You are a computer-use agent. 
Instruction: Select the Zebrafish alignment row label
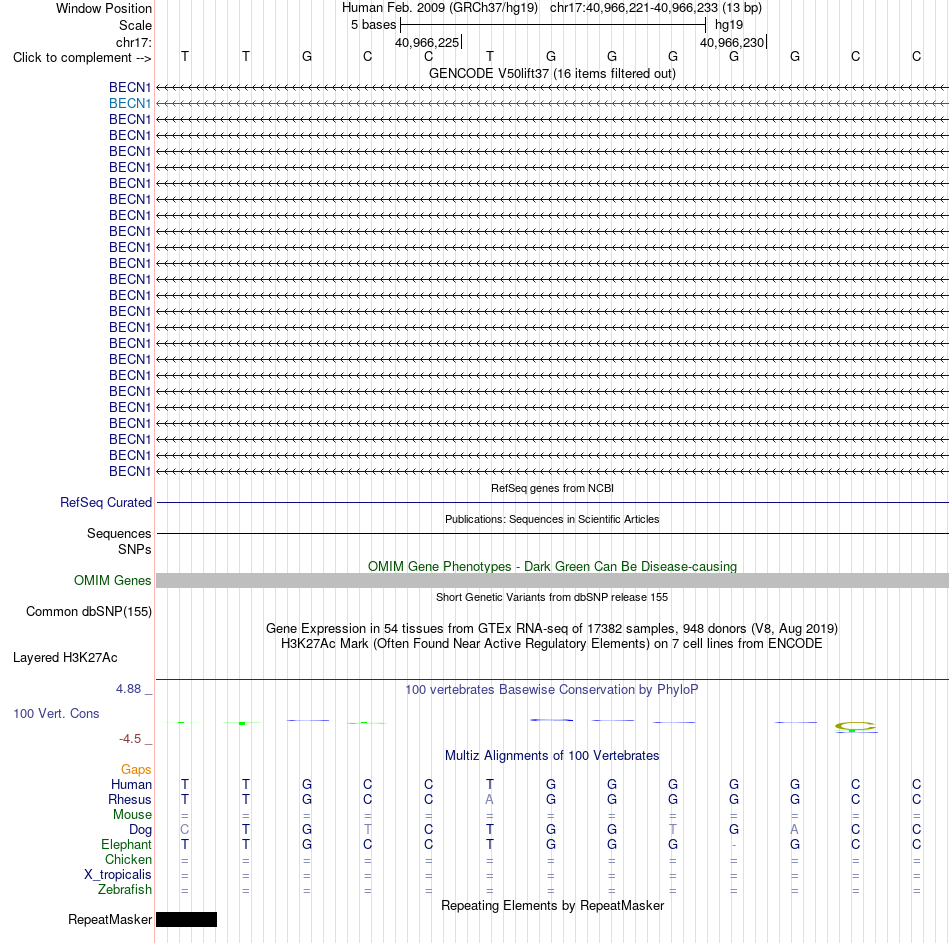click(x=125, y=890)
